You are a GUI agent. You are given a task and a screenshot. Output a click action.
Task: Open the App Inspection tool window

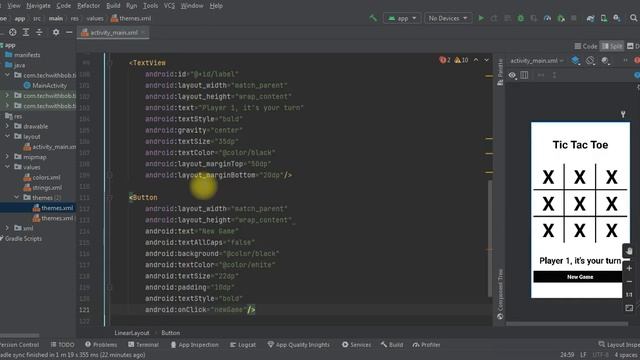[x=194, y=345]
